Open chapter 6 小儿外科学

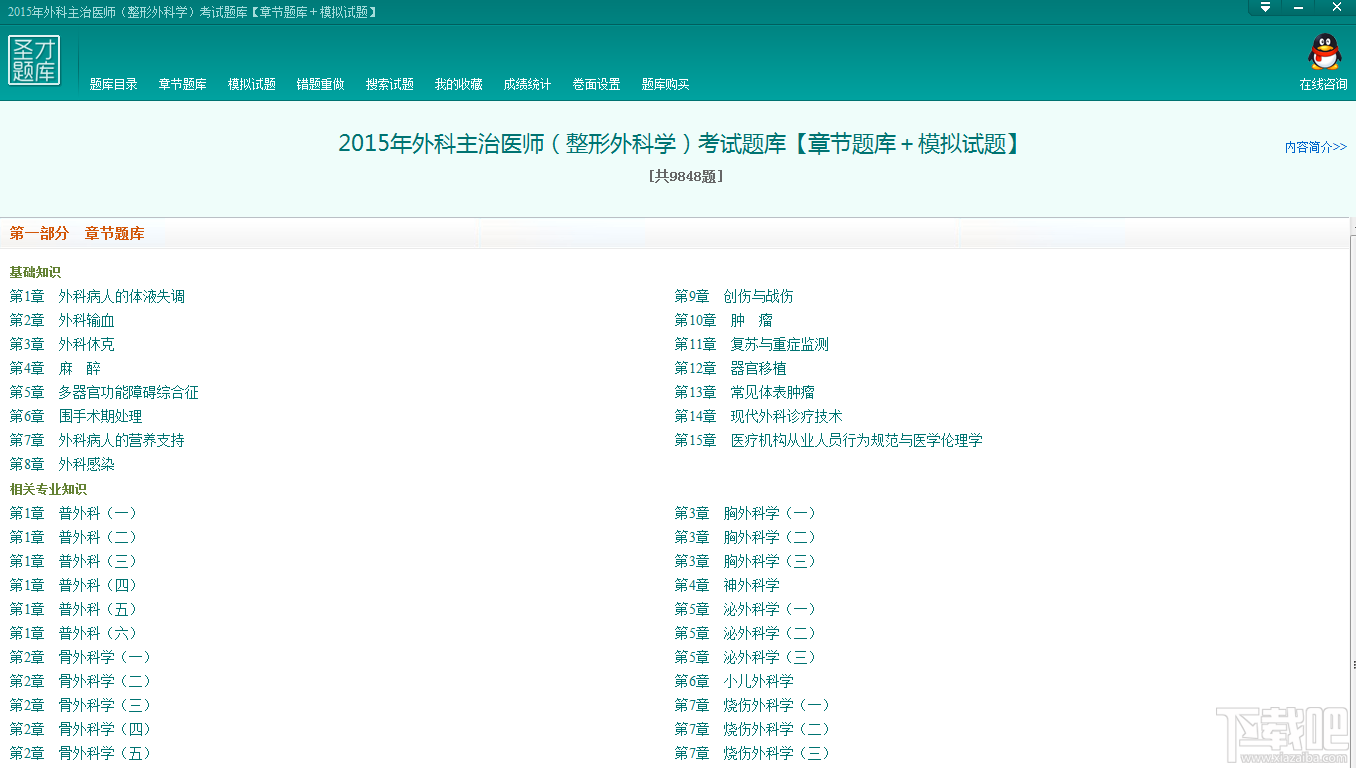734,681
